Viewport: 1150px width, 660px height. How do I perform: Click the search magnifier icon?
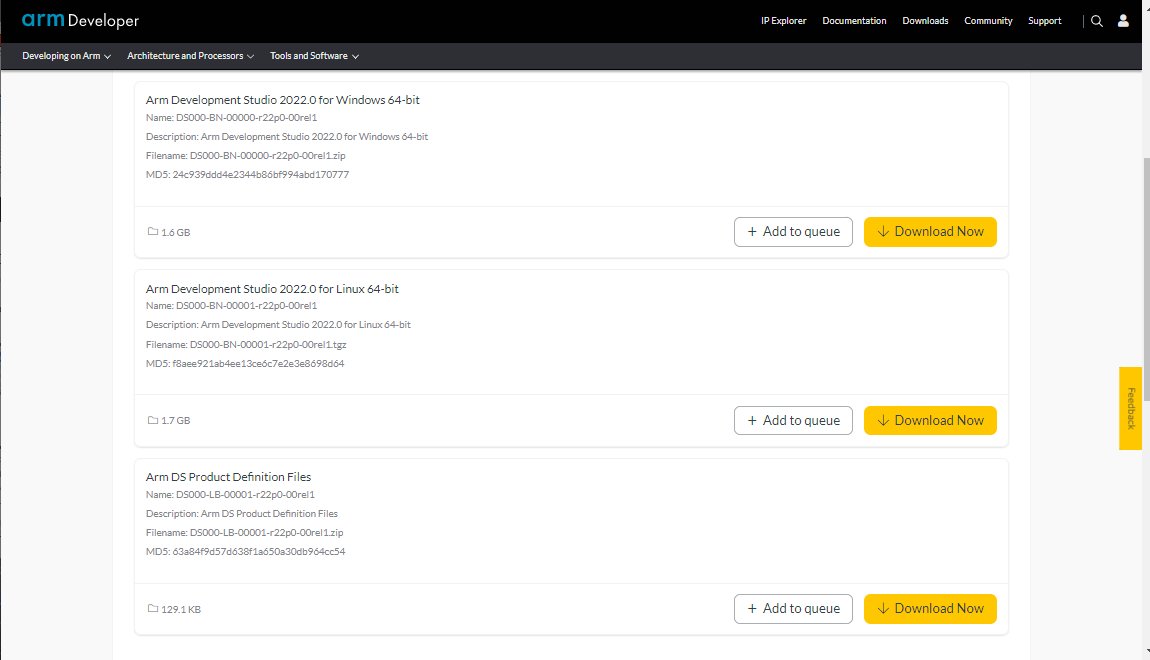click(1096, 21)
